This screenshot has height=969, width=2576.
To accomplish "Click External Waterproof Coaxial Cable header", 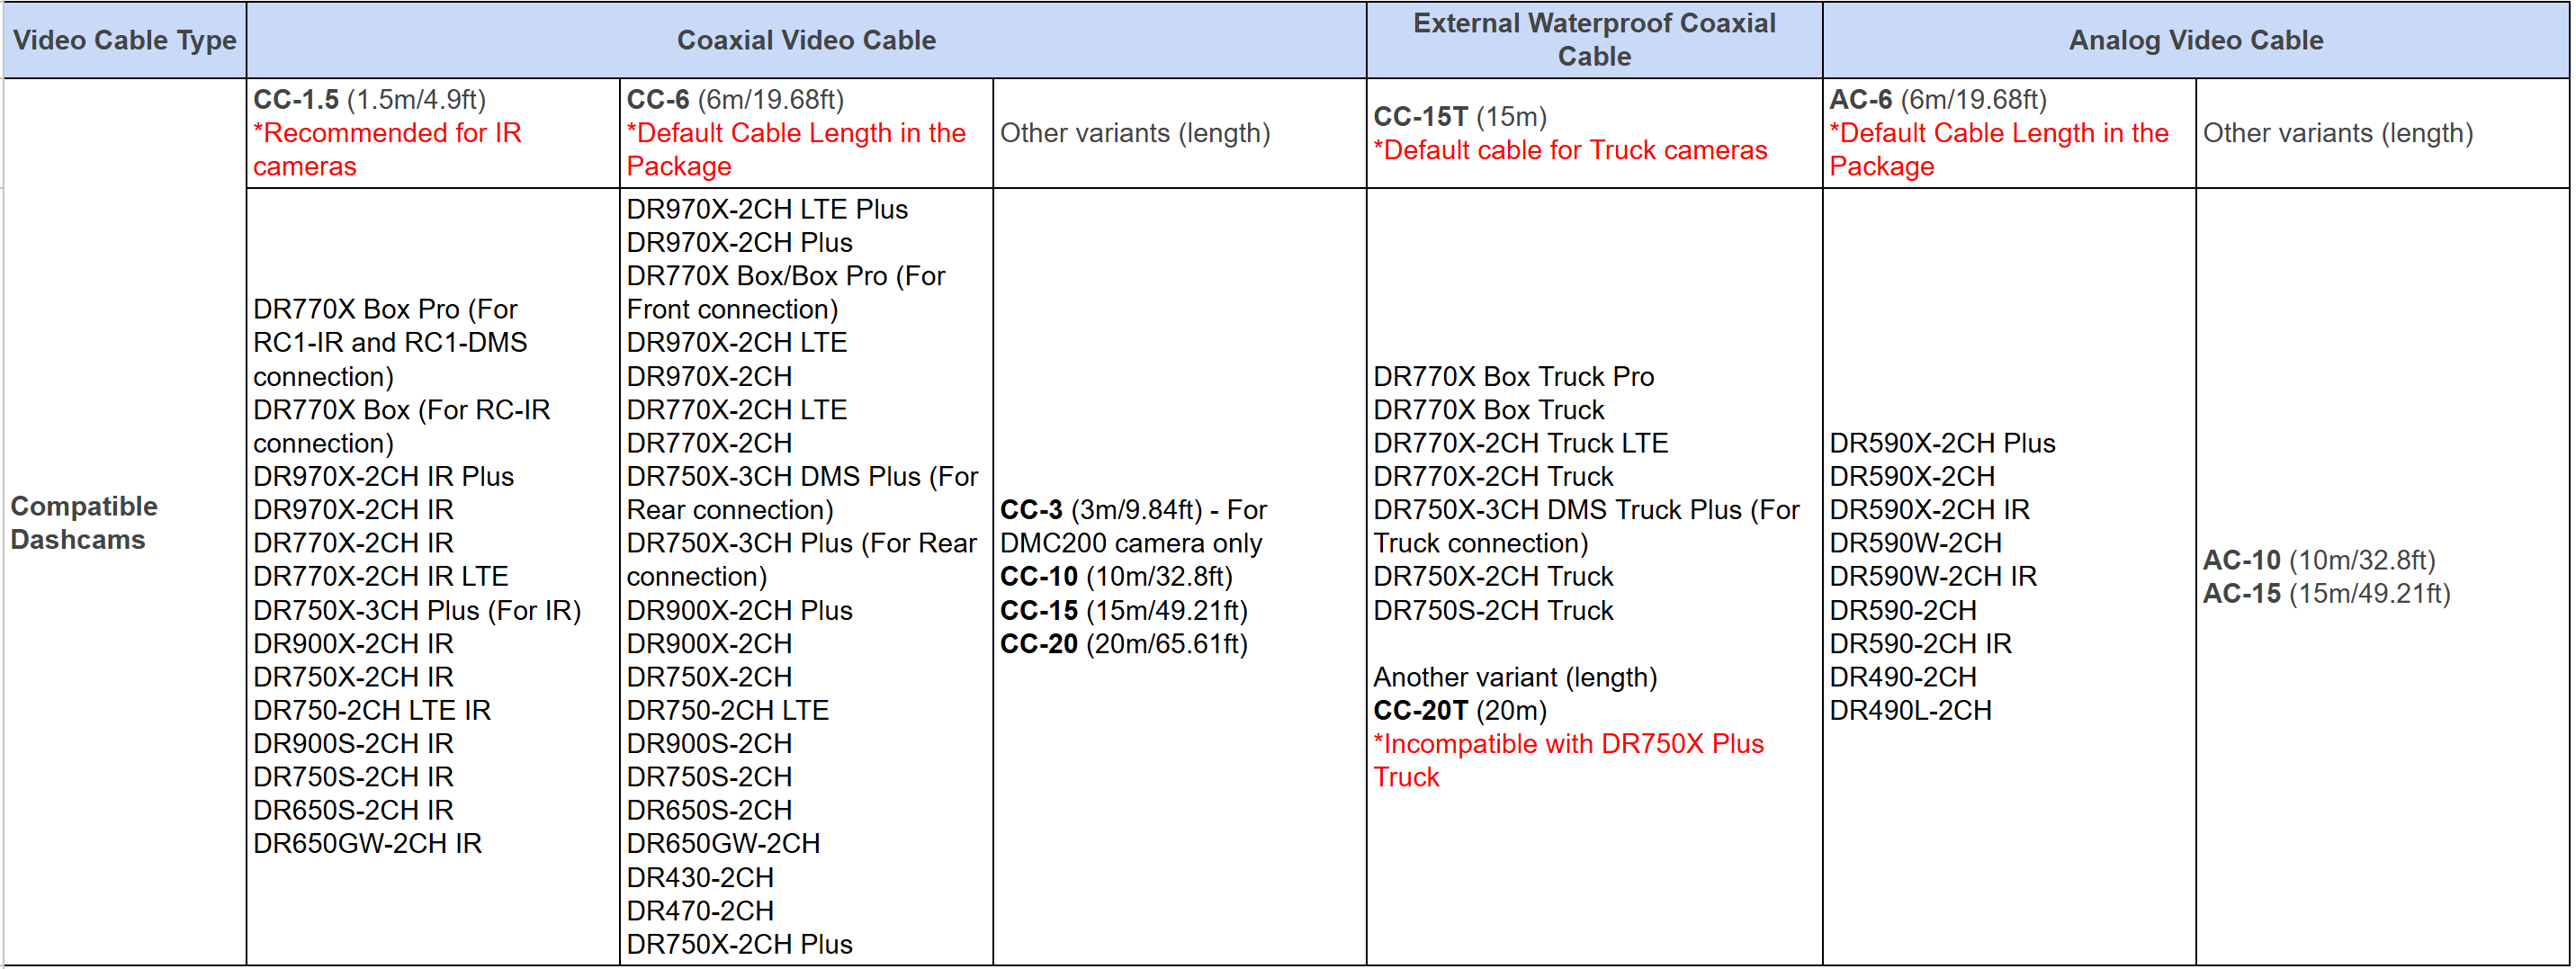I will tap(1594, 40).
